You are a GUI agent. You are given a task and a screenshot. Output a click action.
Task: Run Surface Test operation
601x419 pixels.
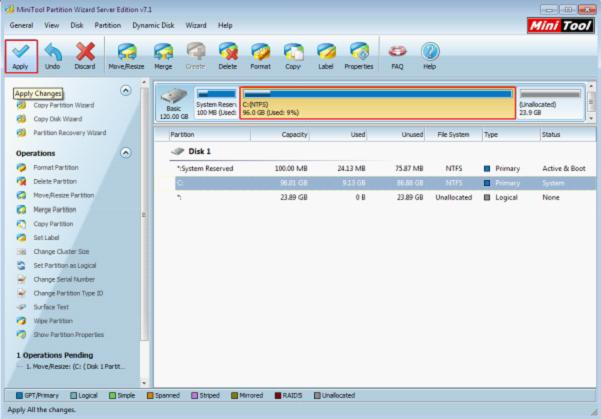point(43,307)
